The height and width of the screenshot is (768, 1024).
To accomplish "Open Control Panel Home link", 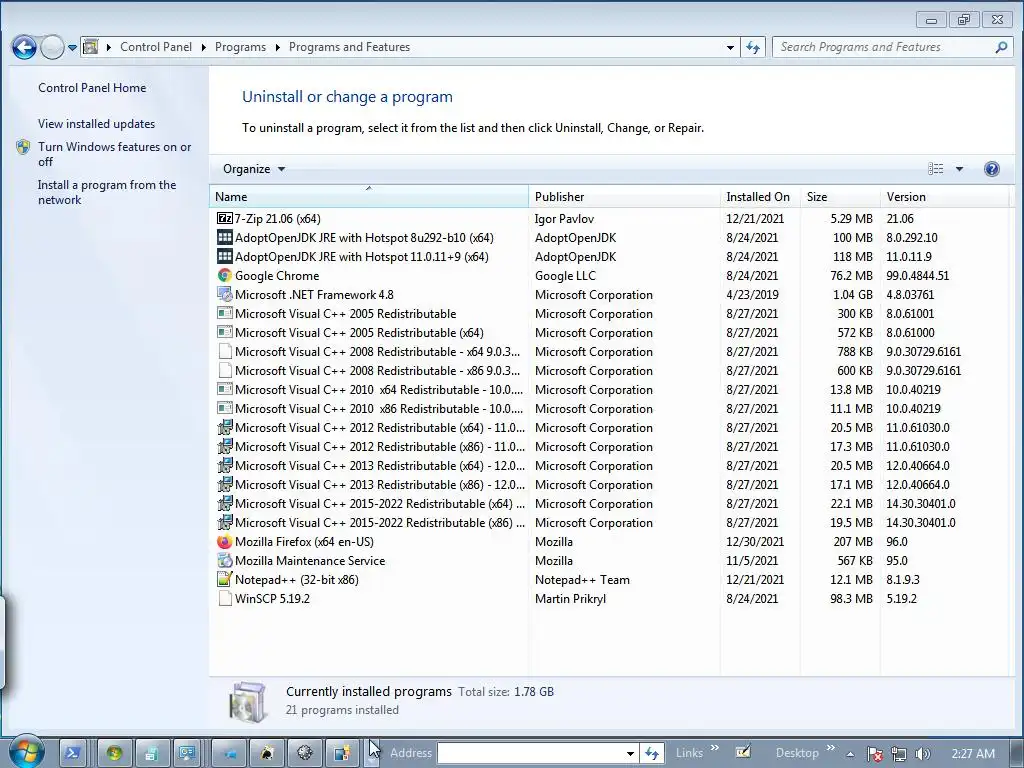I will [x=92, y=88].
